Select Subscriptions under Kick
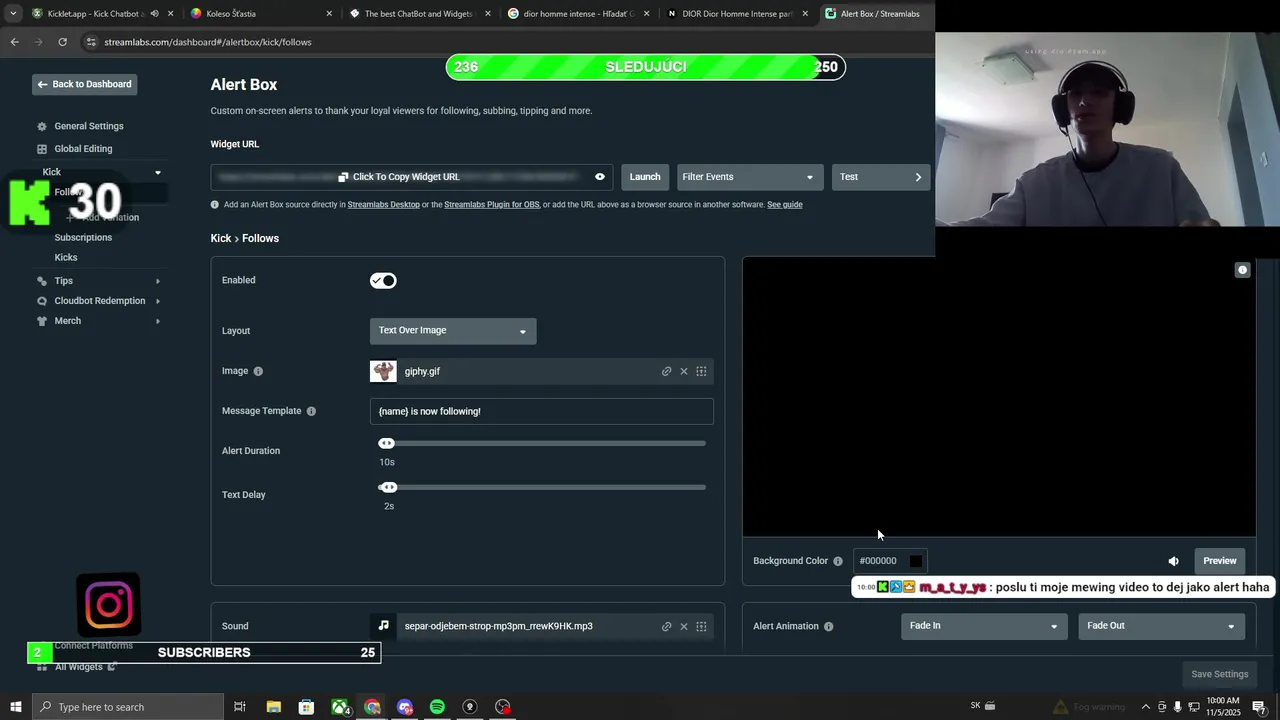Viewport: 1280px width, 720px height. pyautogui.click(x=83, y=238)
